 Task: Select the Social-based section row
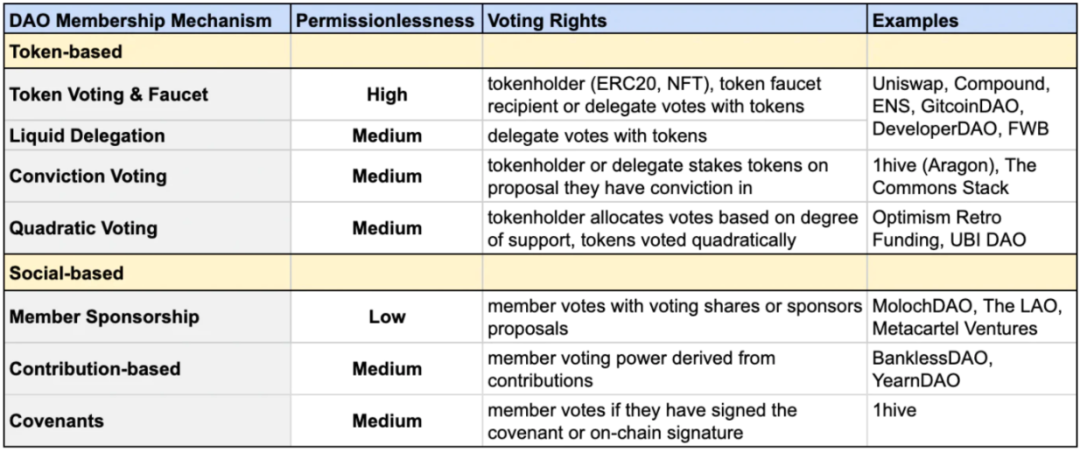click(541, 273)
